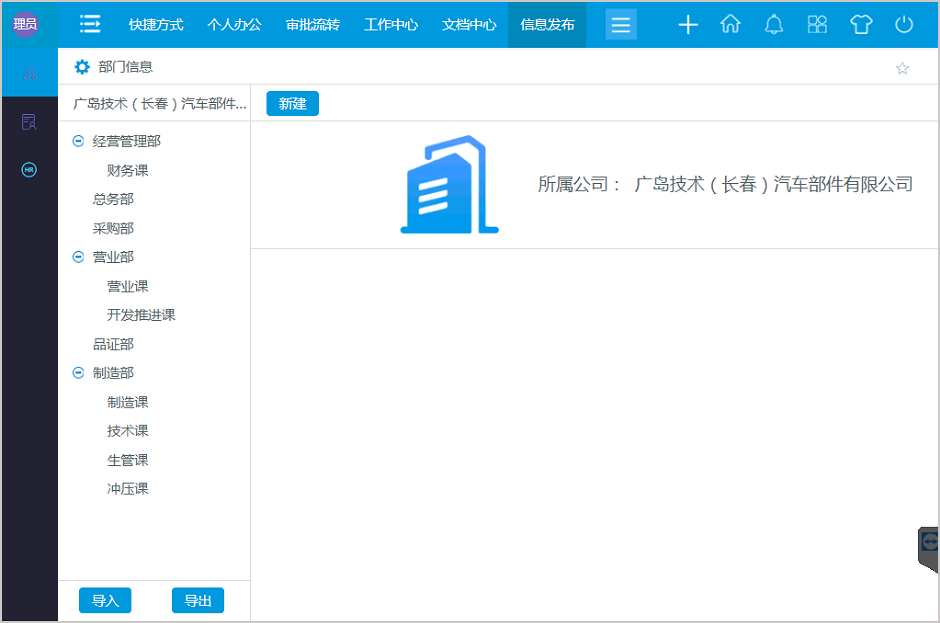Image resolution: width=940 pixels, height=623 pixels.
Task: Open the shirt-shaped theme icon
Action: click(860, 24)
